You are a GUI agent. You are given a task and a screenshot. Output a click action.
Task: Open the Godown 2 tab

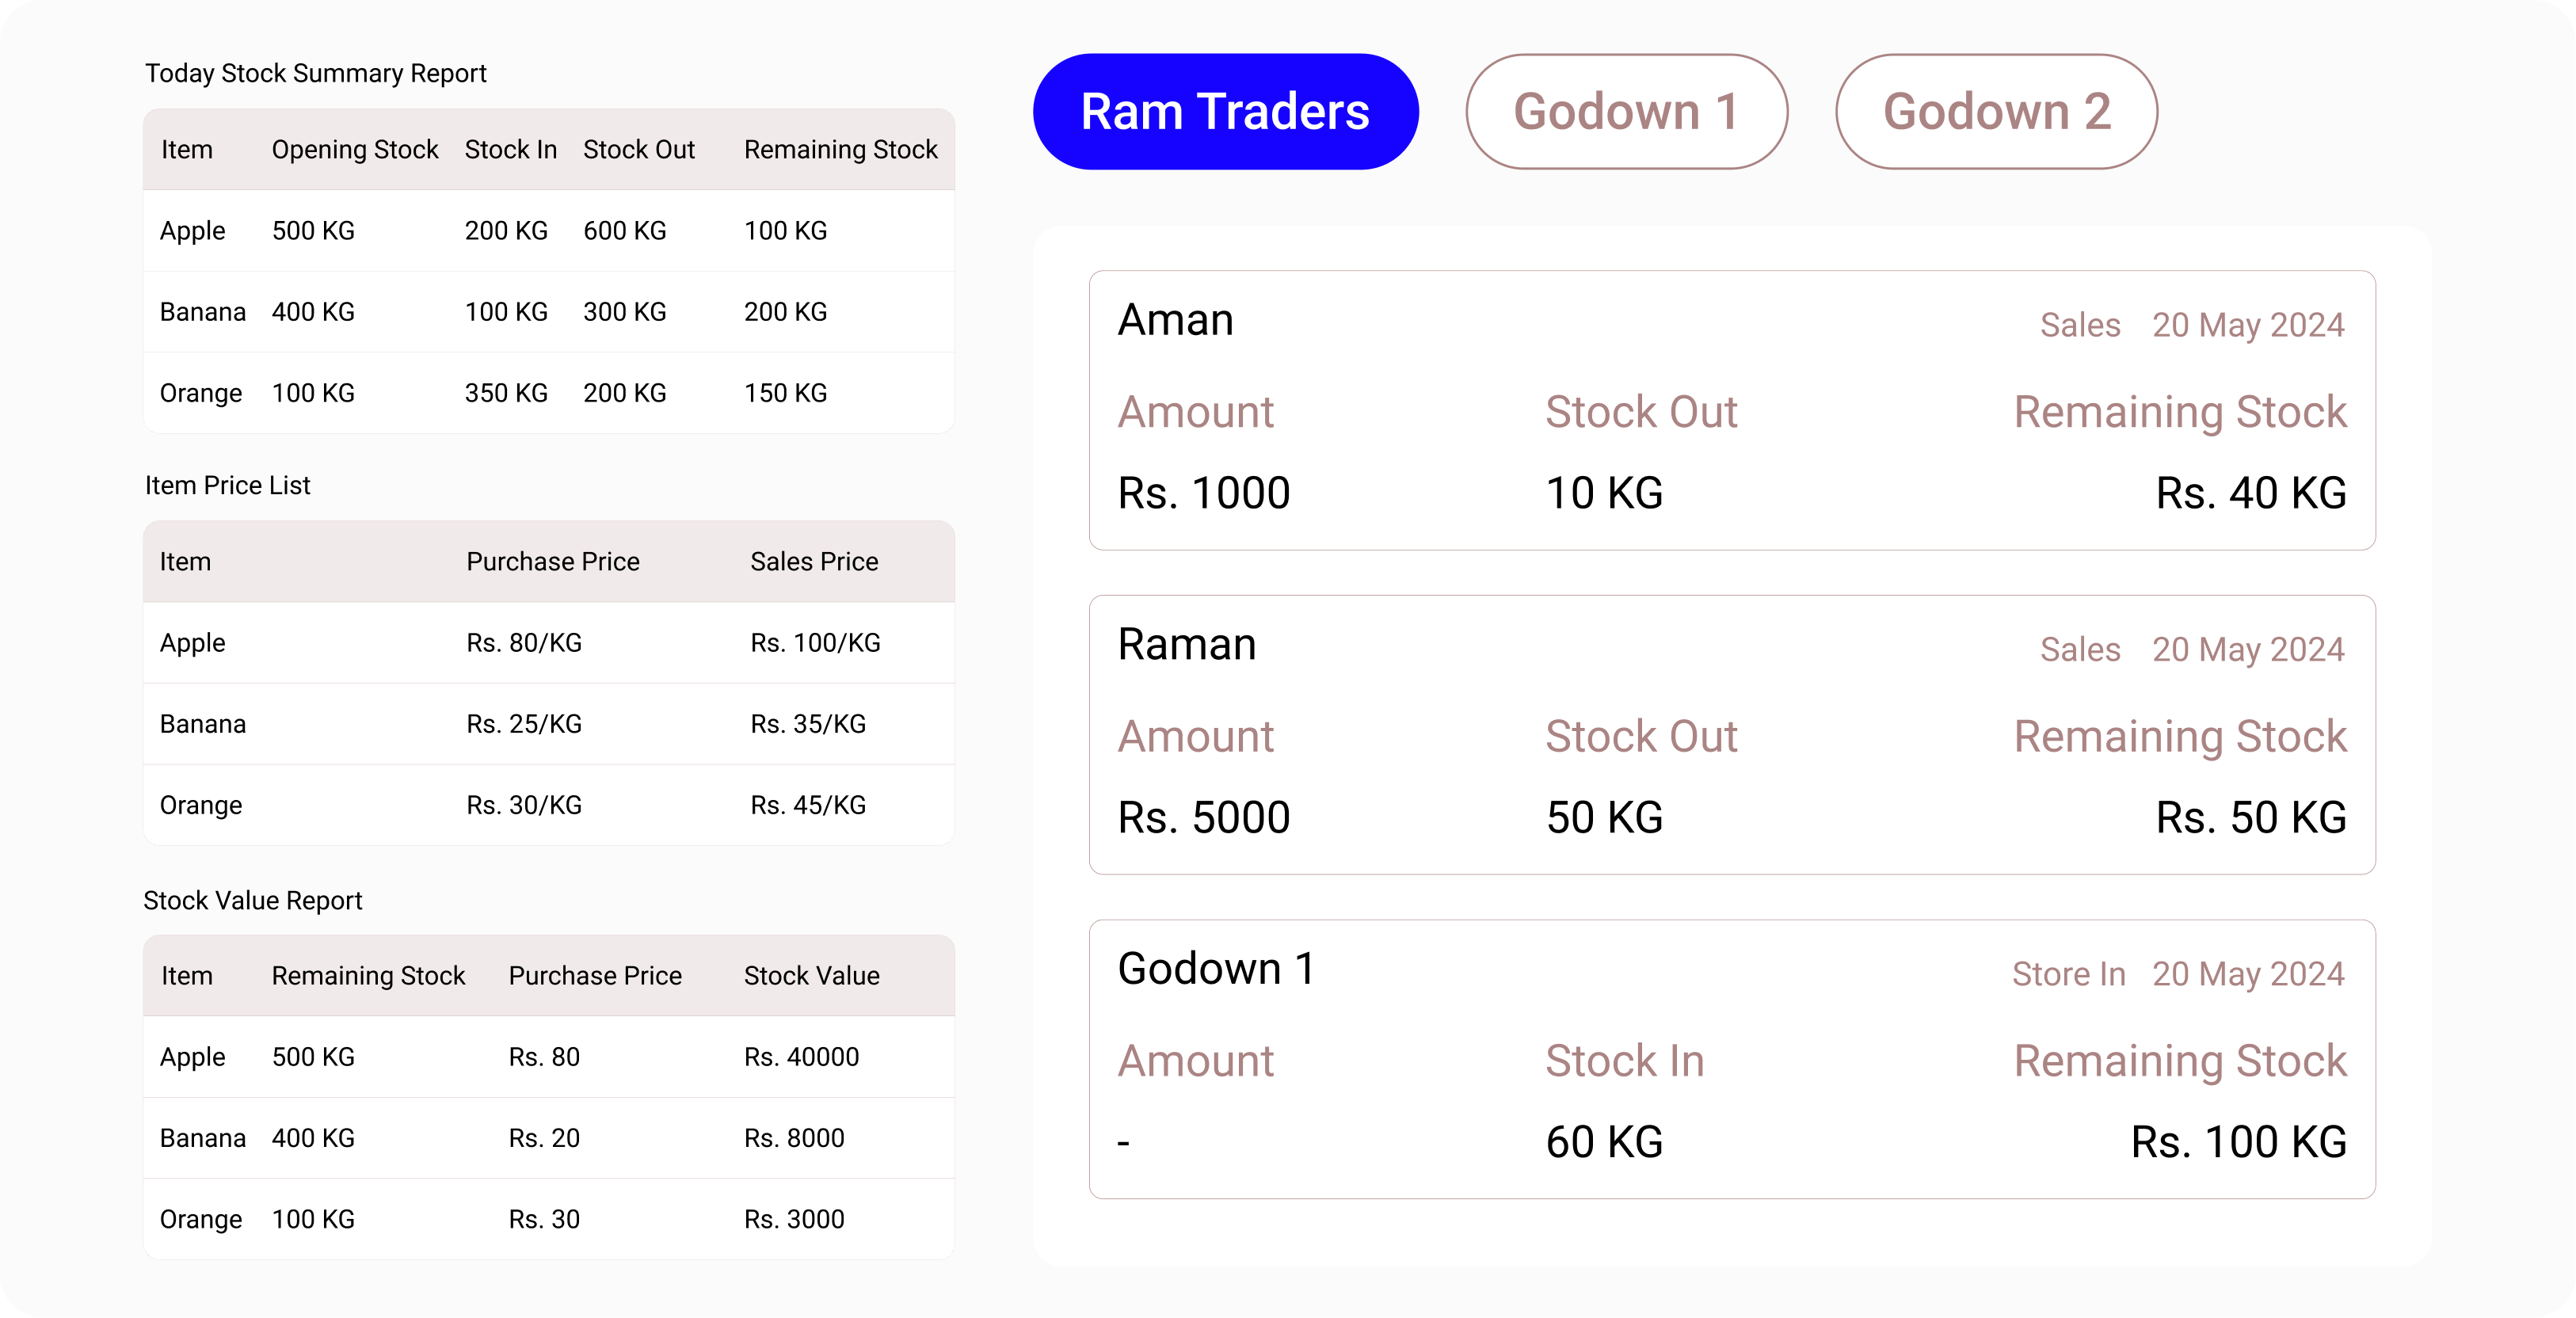click(1995, 111)
